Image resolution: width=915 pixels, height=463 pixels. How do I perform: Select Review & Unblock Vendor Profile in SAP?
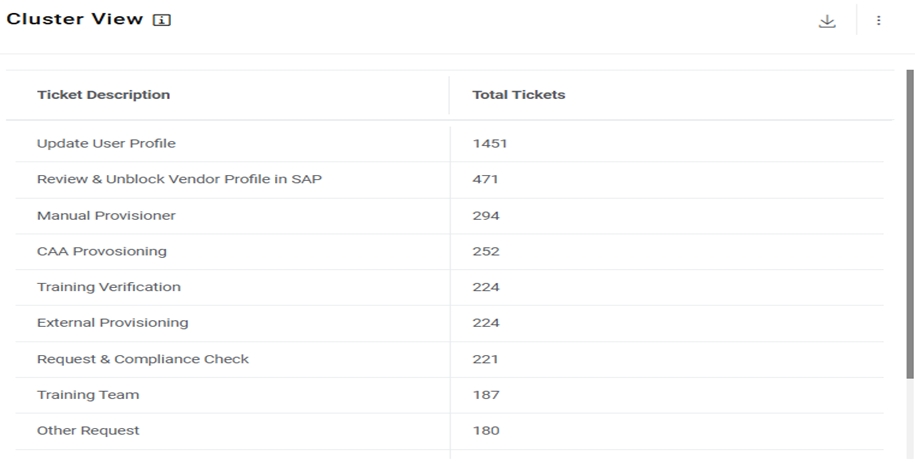click(x=179, y=179)
